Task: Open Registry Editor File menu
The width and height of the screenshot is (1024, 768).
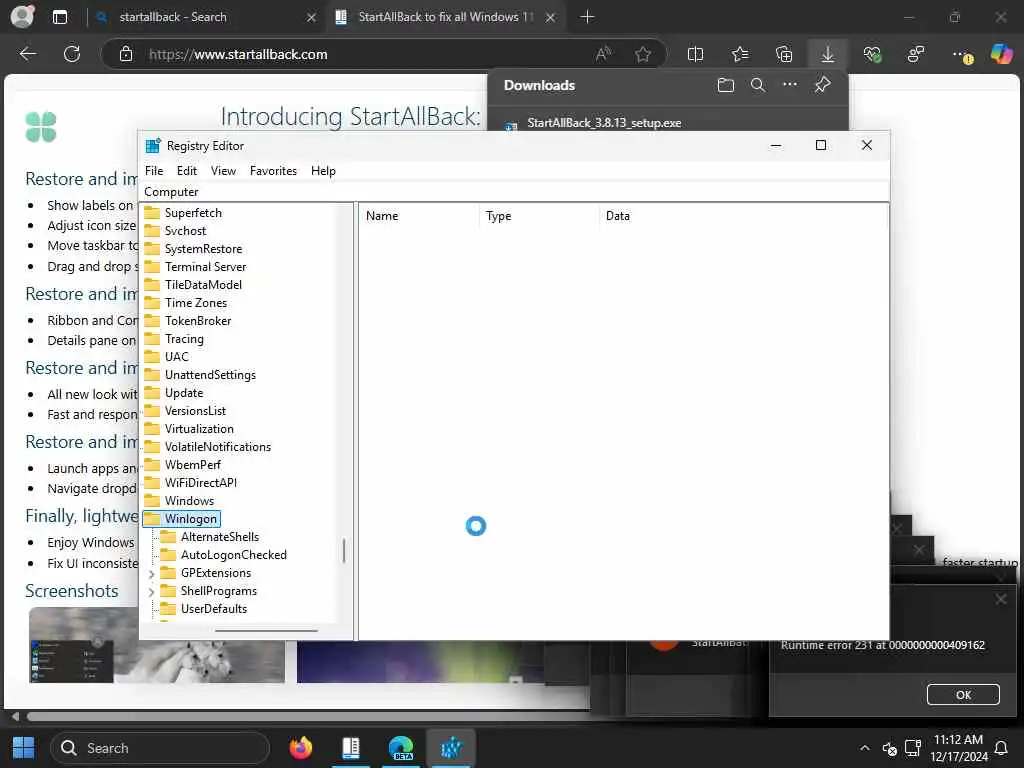Action: (x=154, y=171)
